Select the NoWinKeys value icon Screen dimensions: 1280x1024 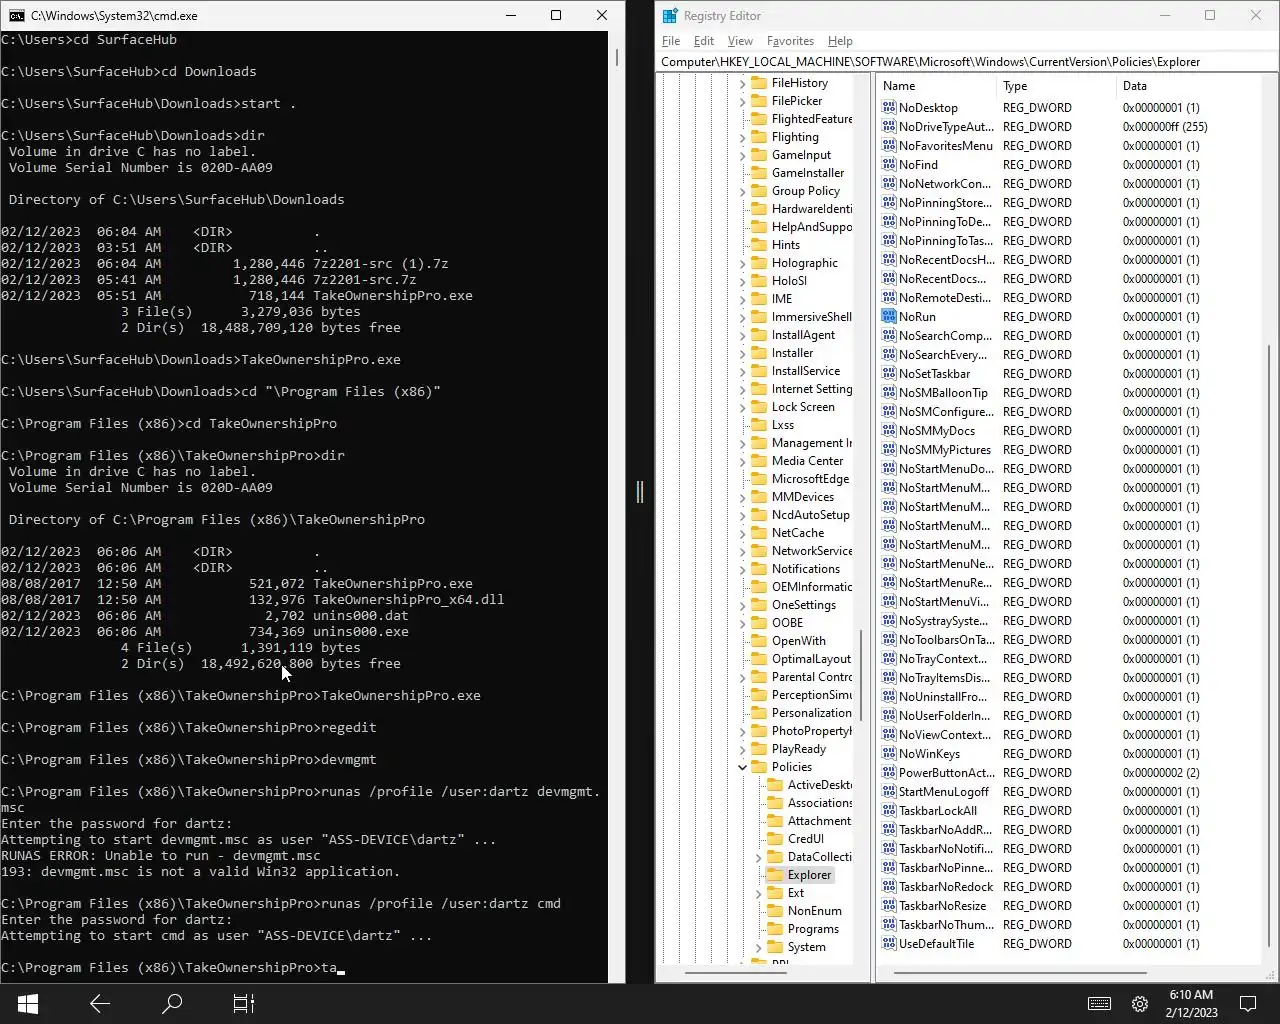[x=889, y=753]
